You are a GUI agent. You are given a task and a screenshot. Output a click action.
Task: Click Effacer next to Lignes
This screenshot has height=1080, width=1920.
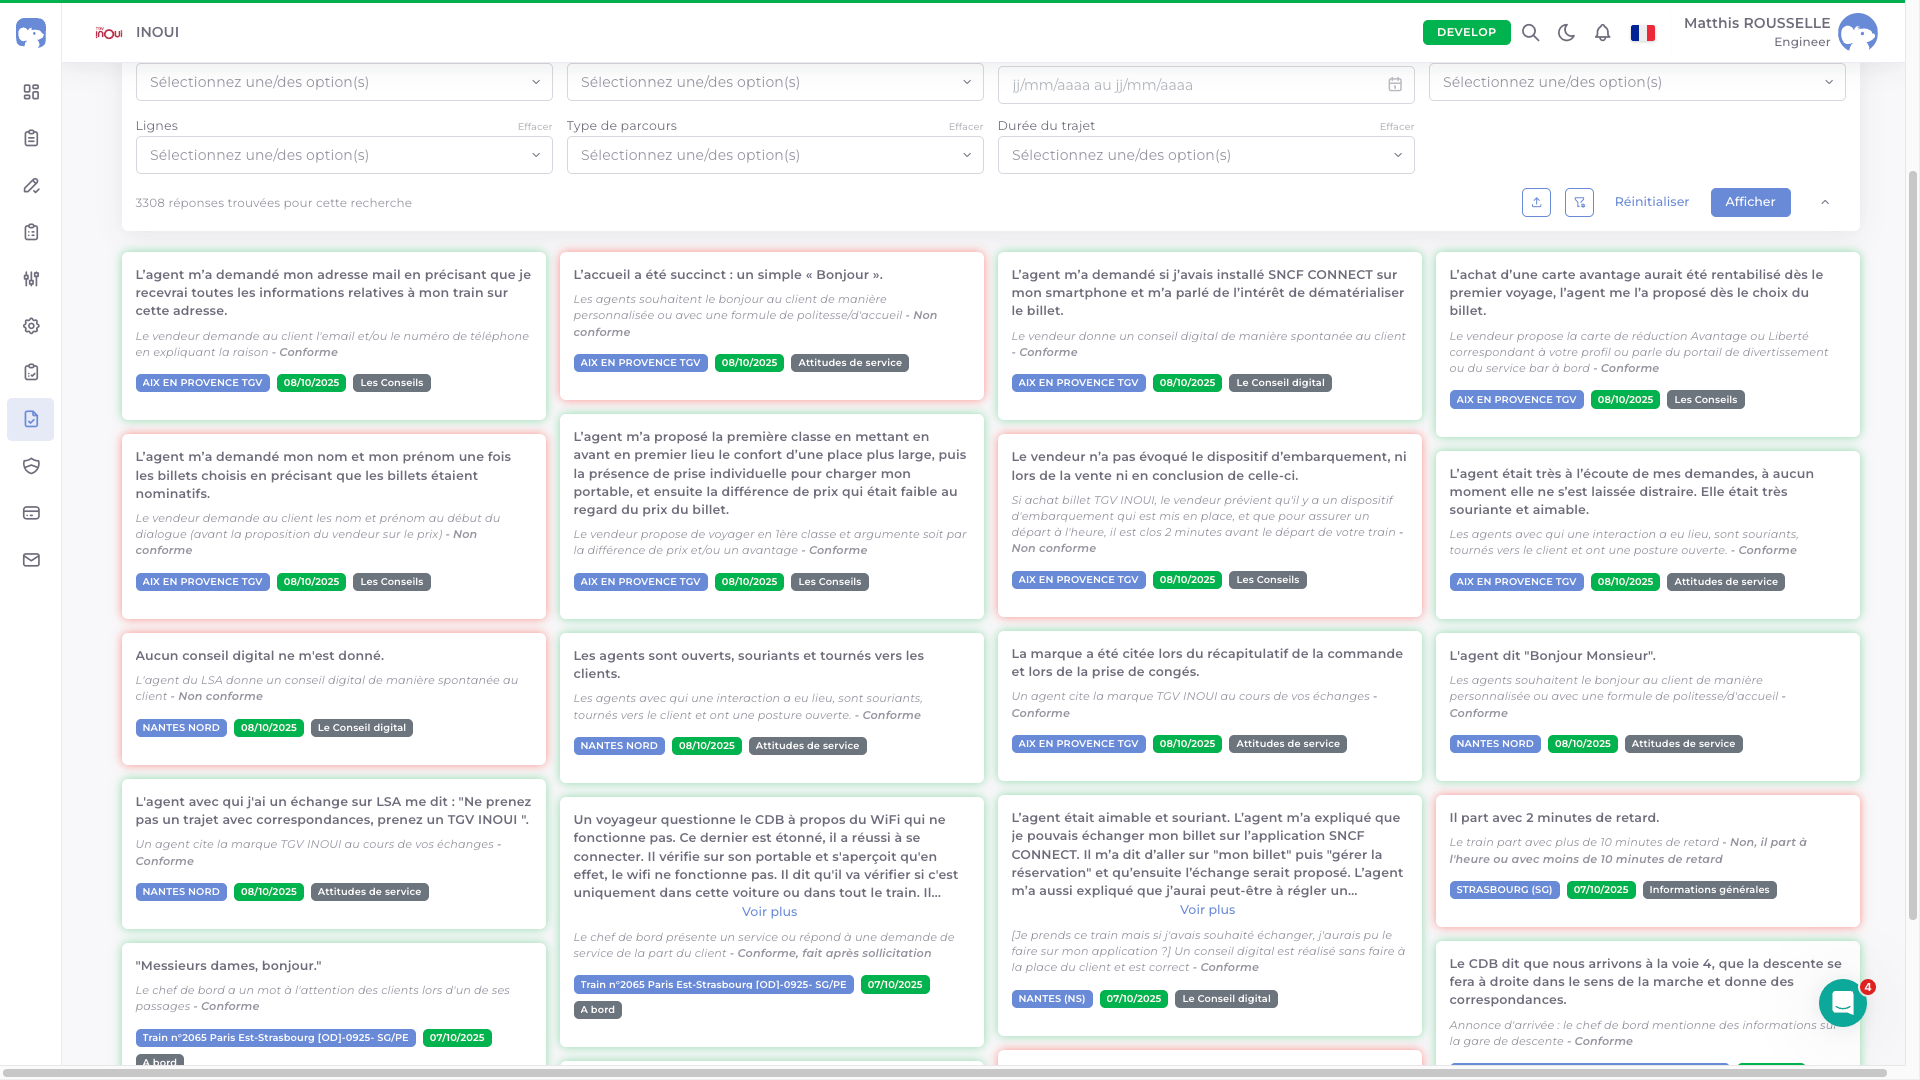[535, 127]
